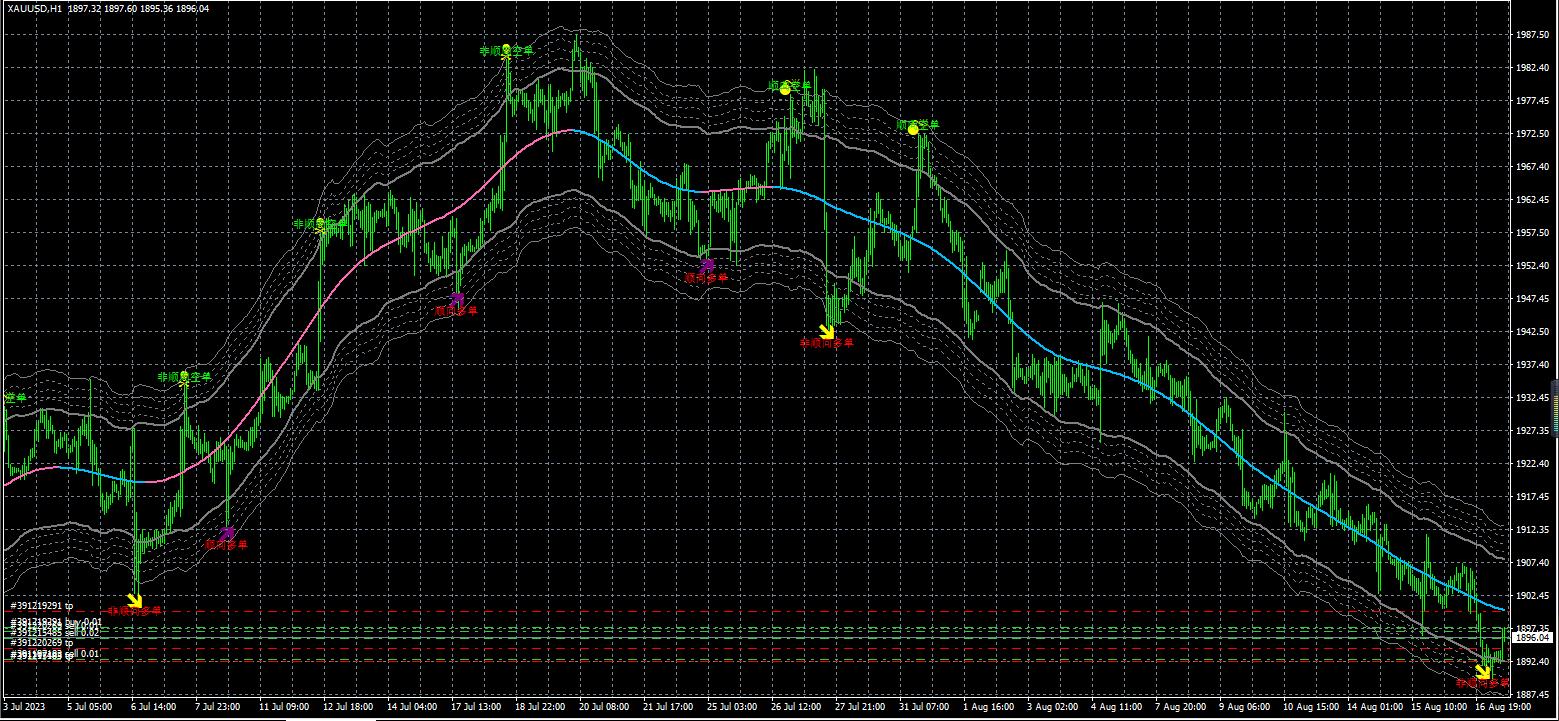The width and height of the screenshot is (1559, 721).
Task: Click the 1 Aug 16:00 time axis label
Action: pos(988,706)
